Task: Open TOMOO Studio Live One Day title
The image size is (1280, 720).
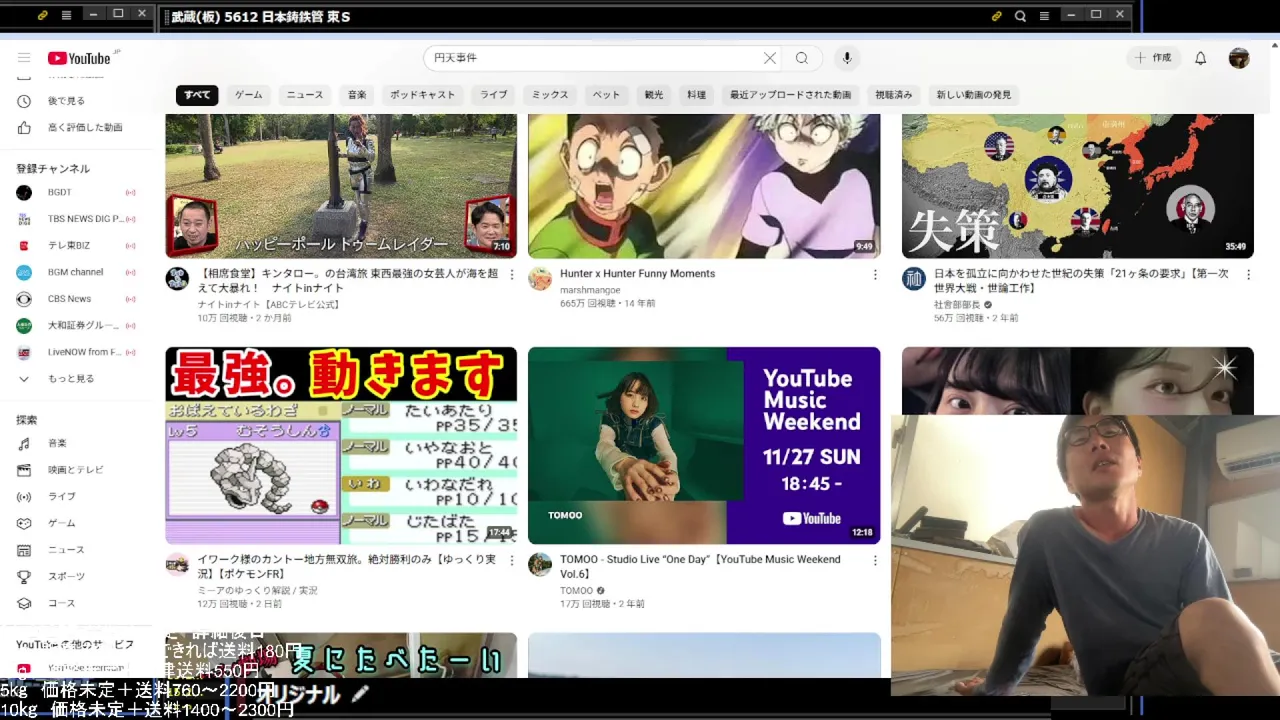Action: click(x=700, y=567)
